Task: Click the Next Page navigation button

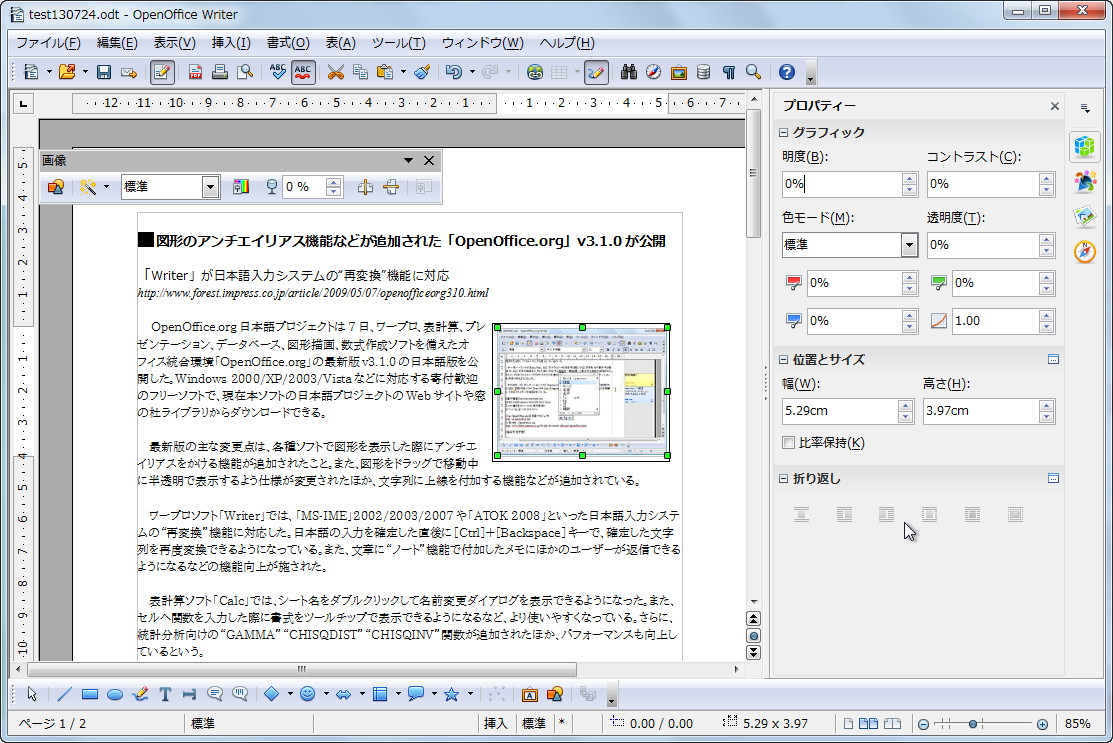Action: coord(754,652)
